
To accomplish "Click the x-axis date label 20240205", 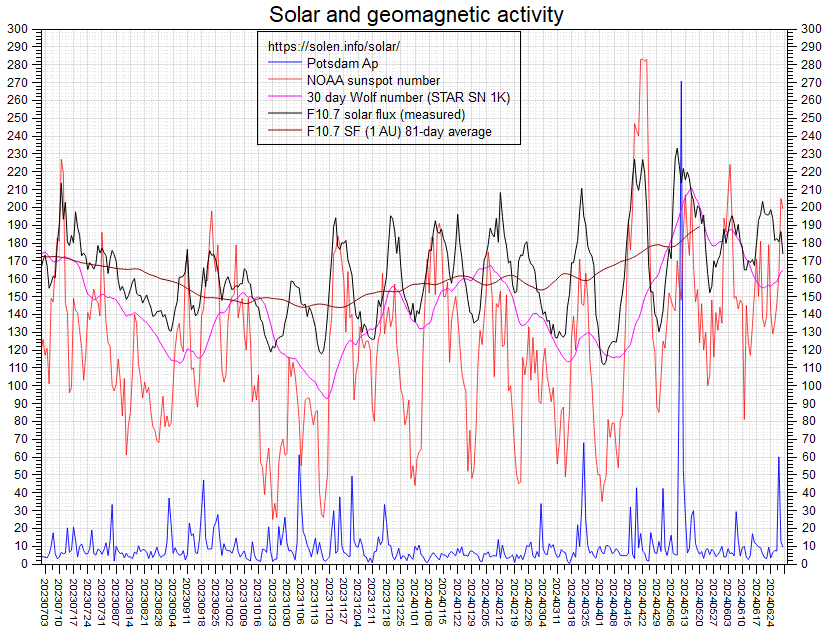I will point(485,602).
